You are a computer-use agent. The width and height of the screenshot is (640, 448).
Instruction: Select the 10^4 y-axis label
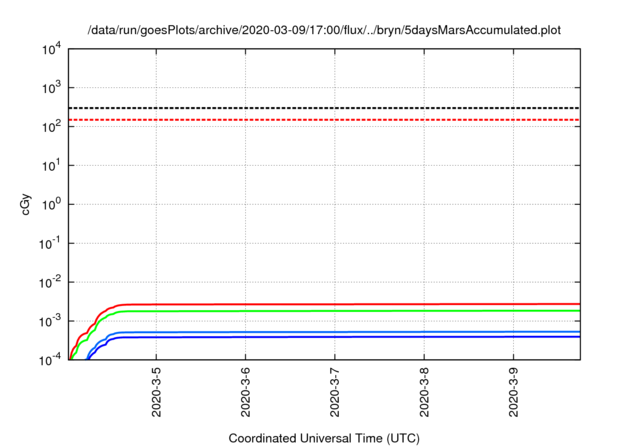[x=52, y=50]
